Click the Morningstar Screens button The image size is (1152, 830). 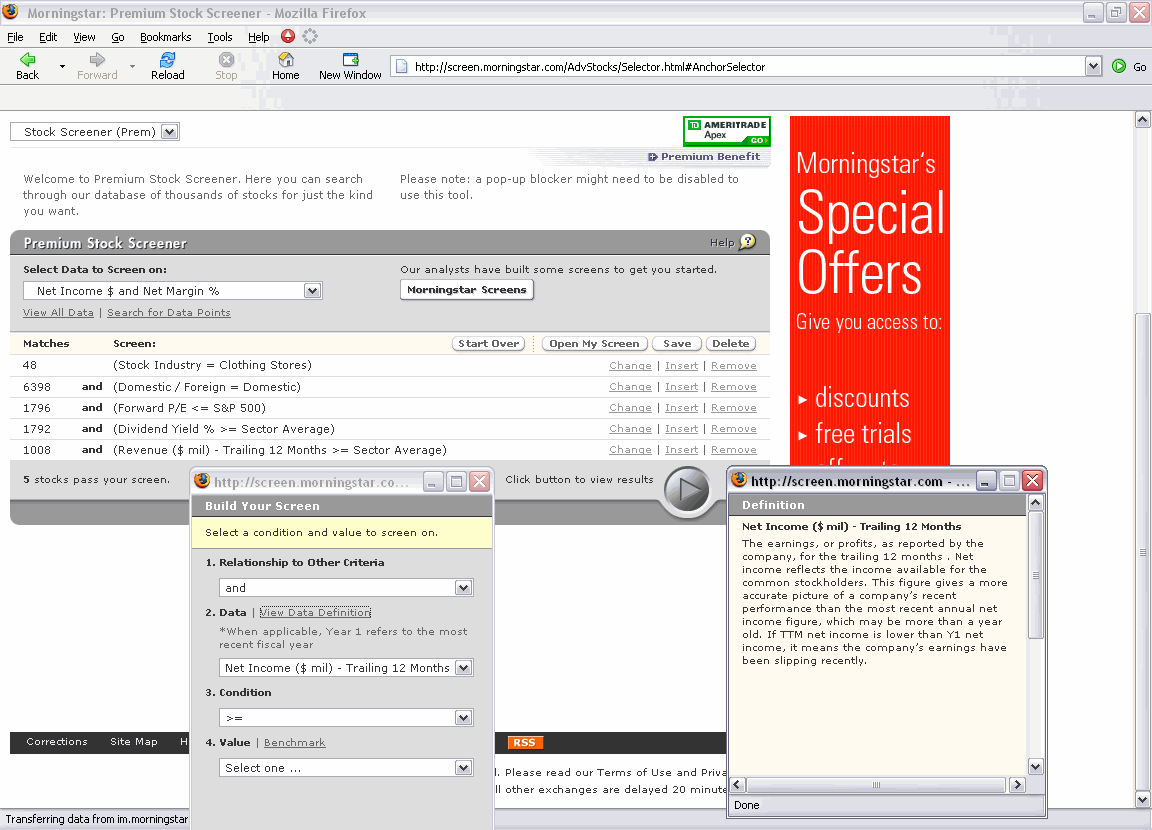(x=466, y=290)
